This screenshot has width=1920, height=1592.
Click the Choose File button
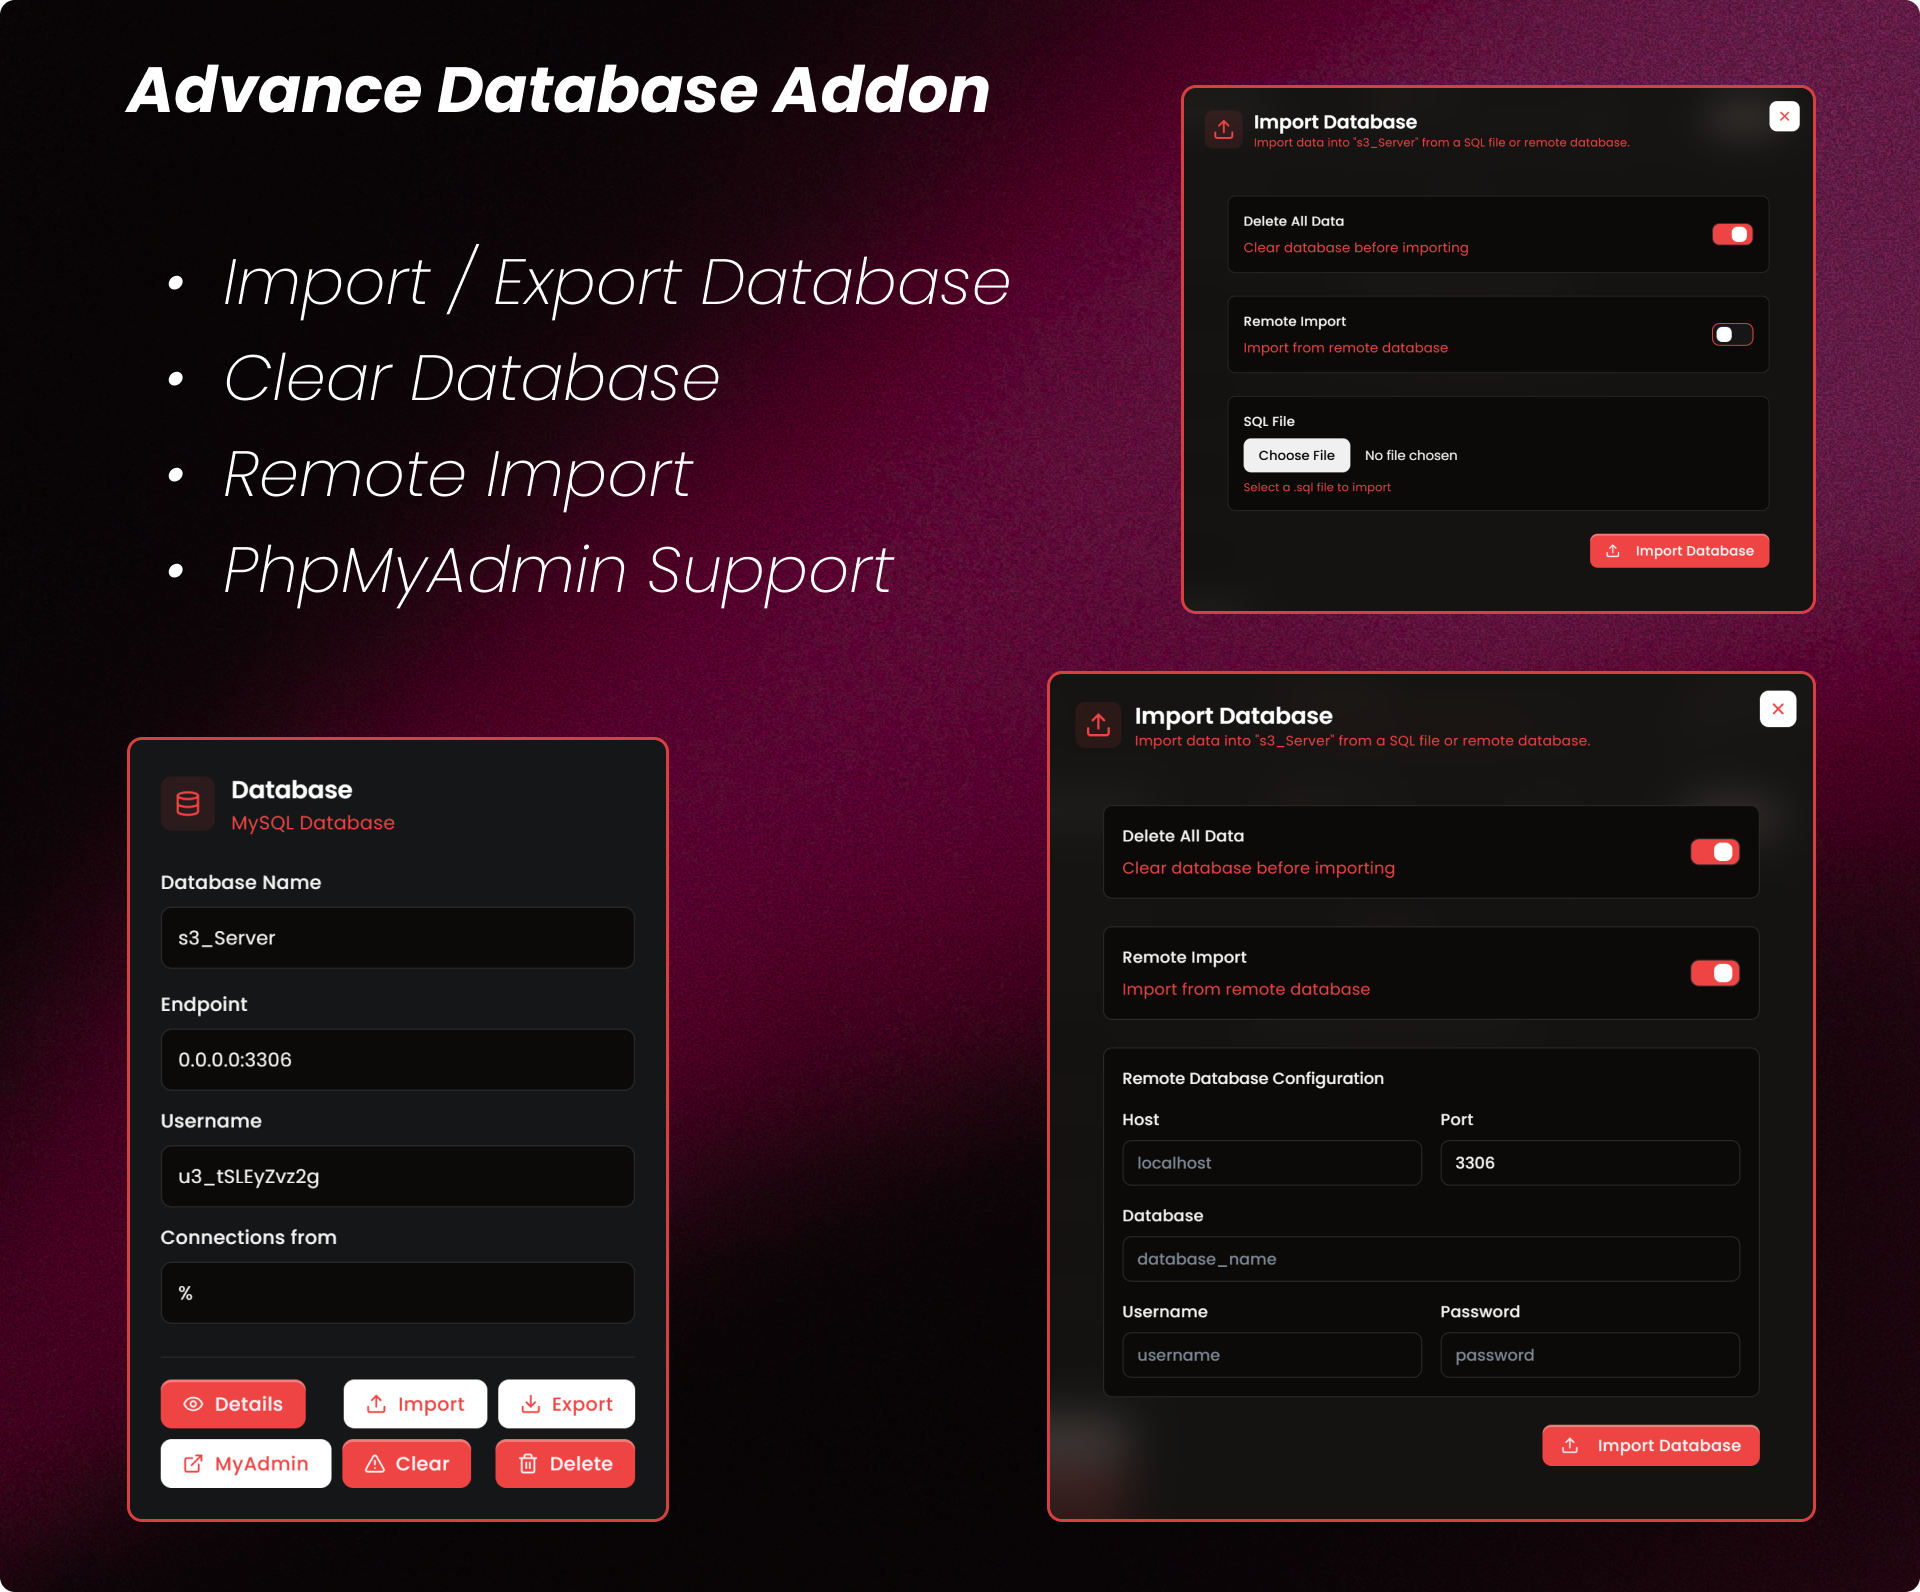[1296, 455]
